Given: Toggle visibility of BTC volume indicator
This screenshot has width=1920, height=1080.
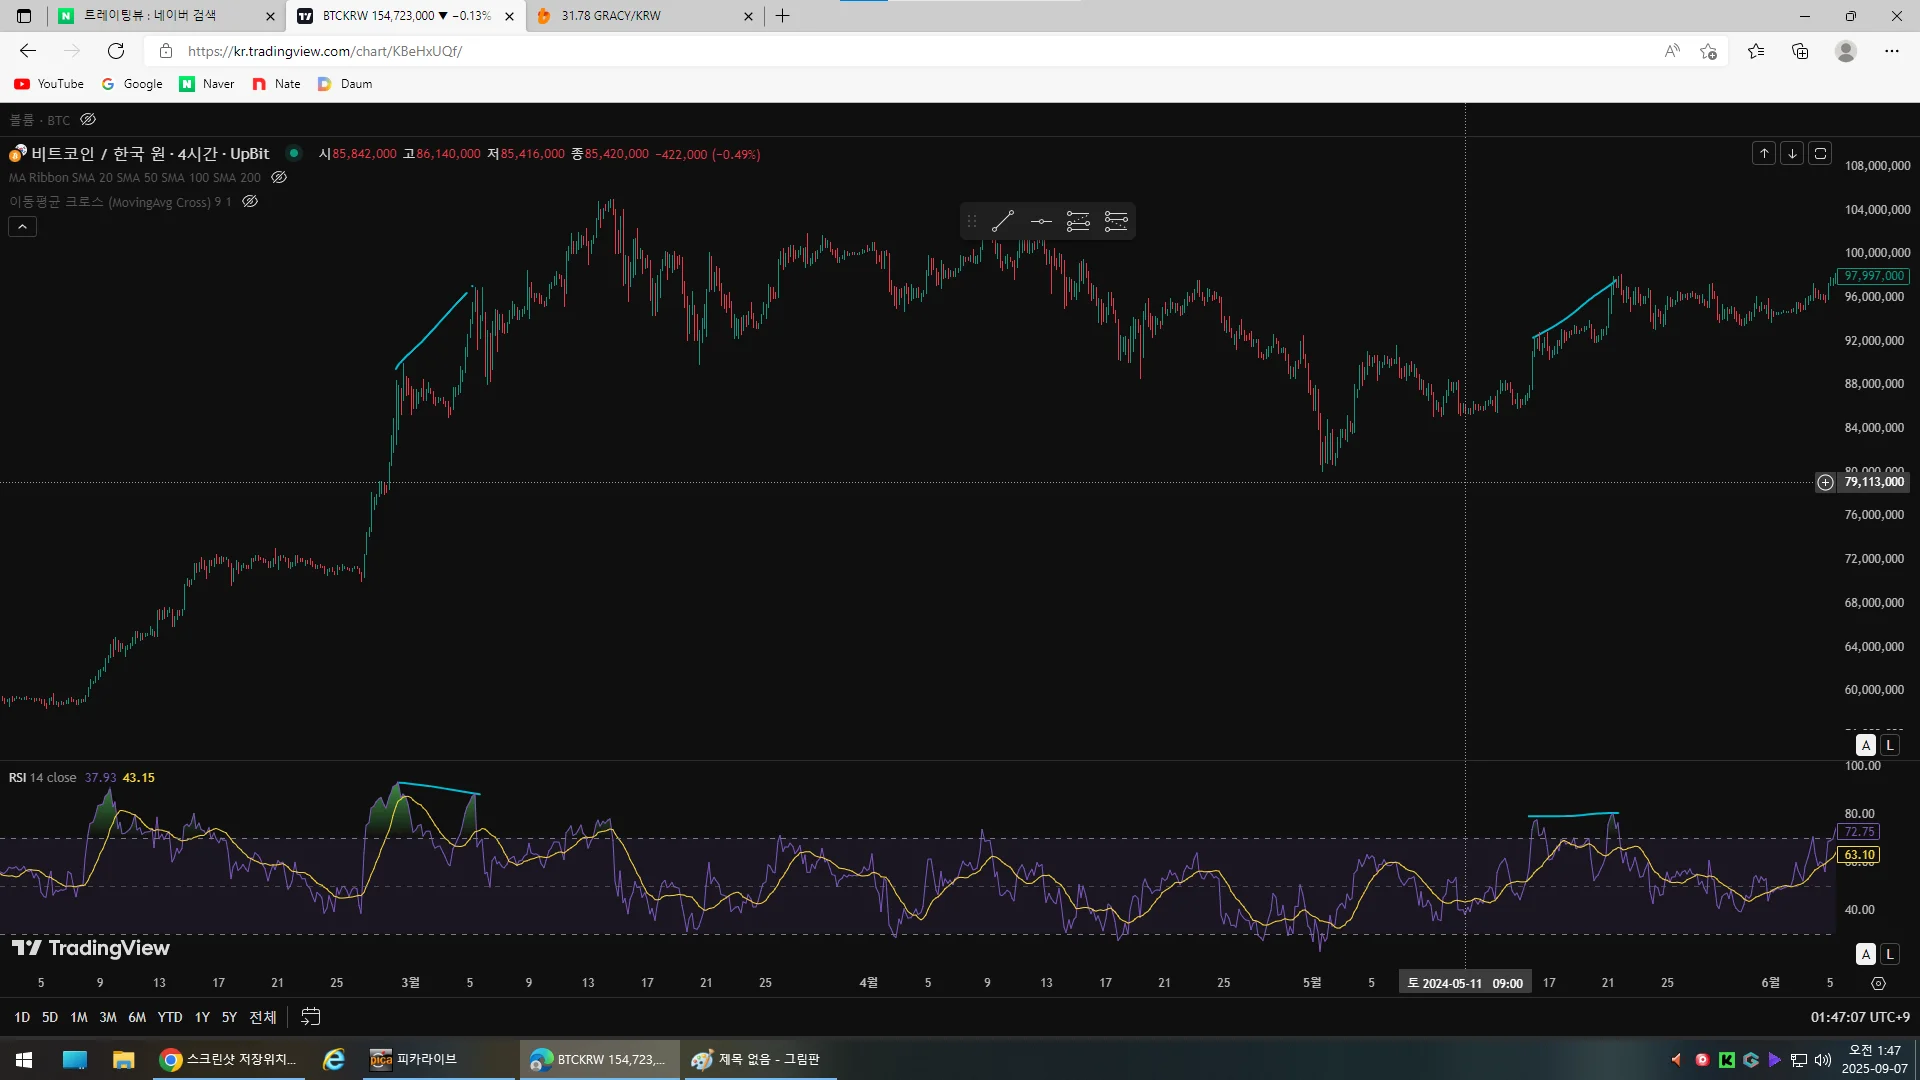Looking at the screenshot, I should (x=88, y=119).
